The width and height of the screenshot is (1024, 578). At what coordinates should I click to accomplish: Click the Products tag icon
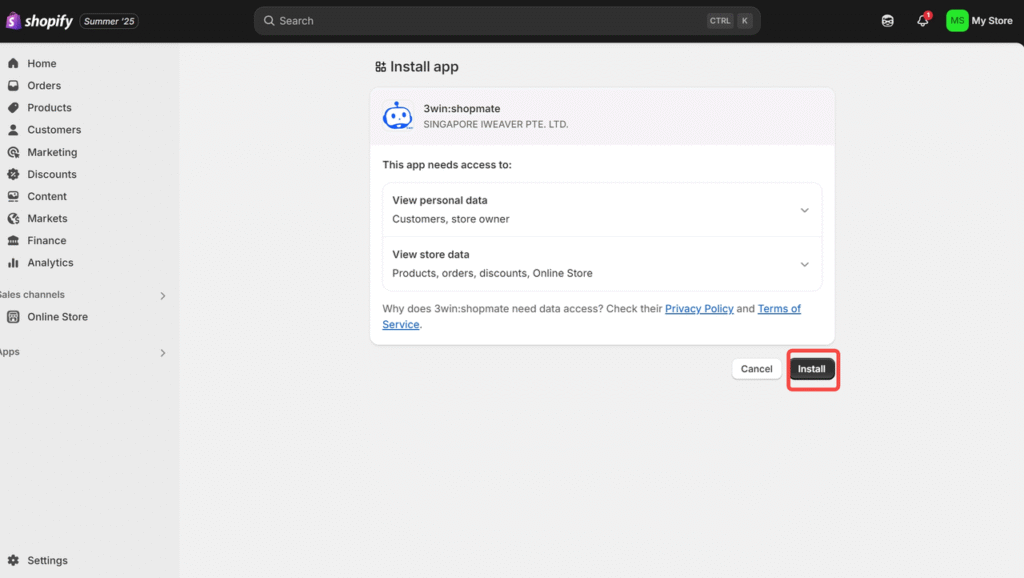click(x=13, y=108)
